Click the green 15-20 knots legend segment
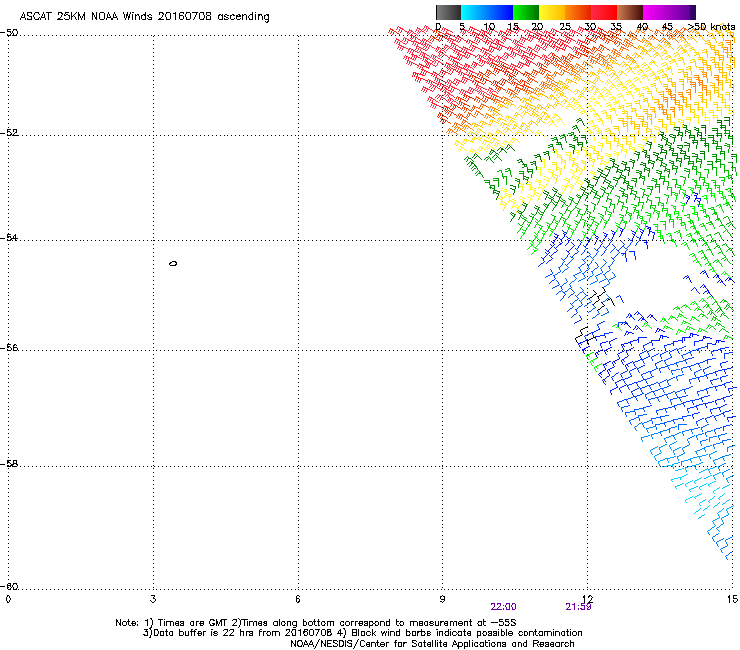 (526, 12)
